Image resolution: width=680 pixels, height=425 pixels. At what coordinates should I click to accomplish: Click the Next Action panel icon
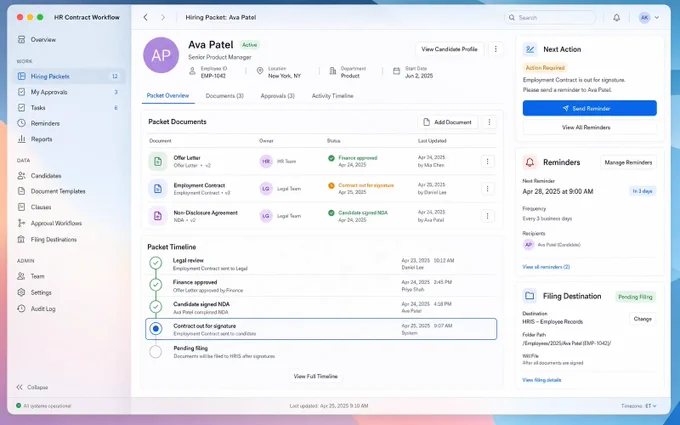coord(530,49)
